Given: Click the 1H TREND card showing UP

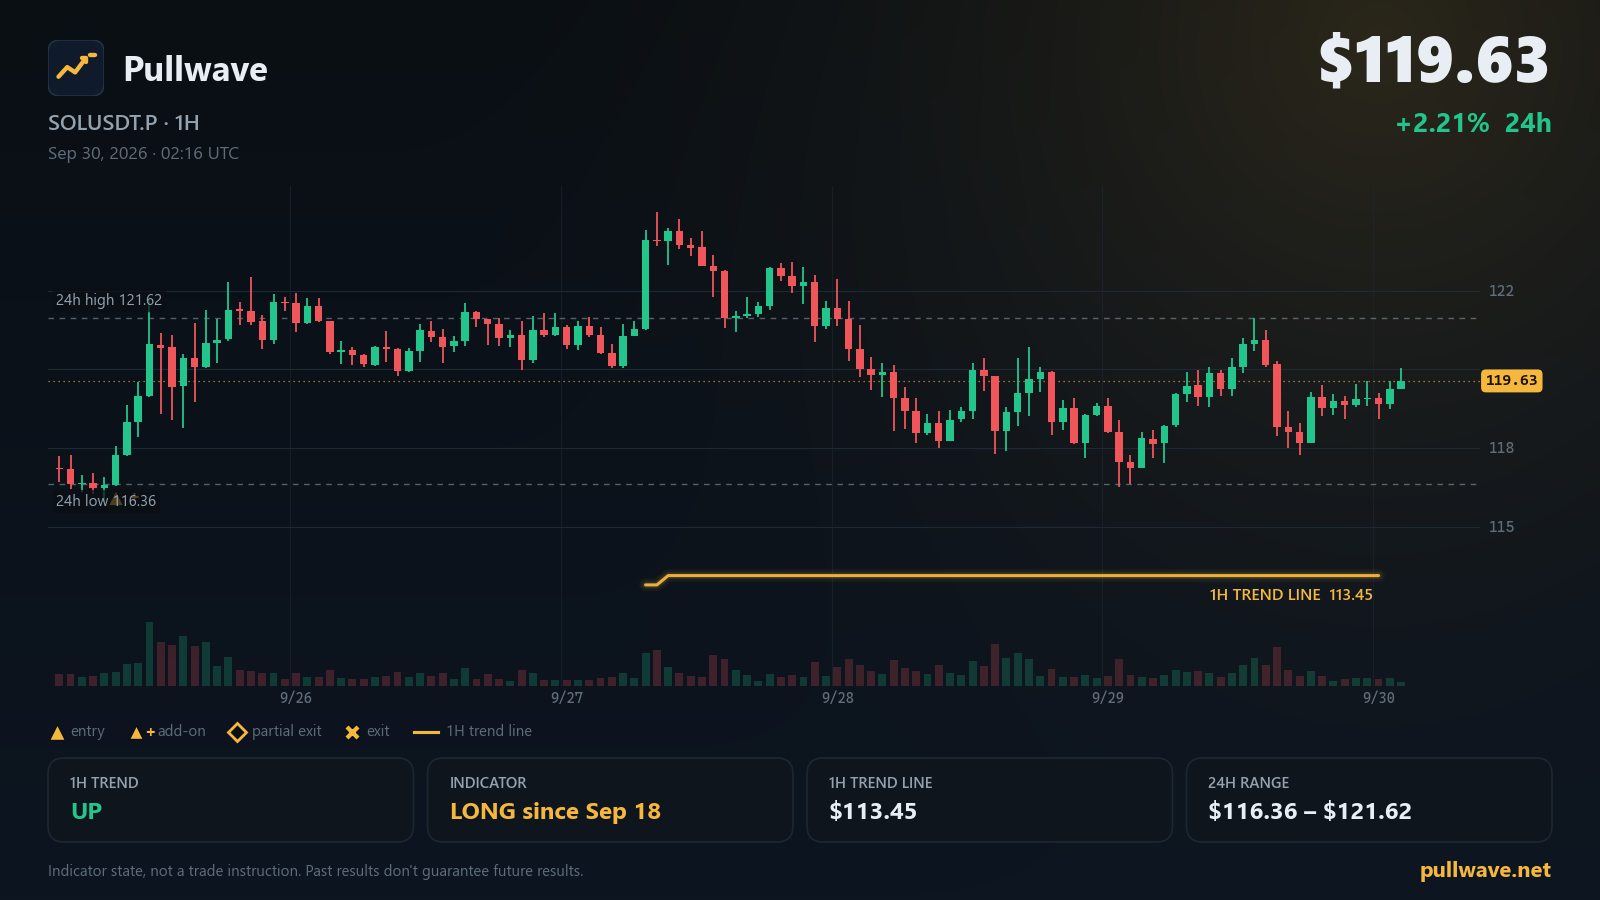Looking at the screenshot, I should tap(231, 800).
